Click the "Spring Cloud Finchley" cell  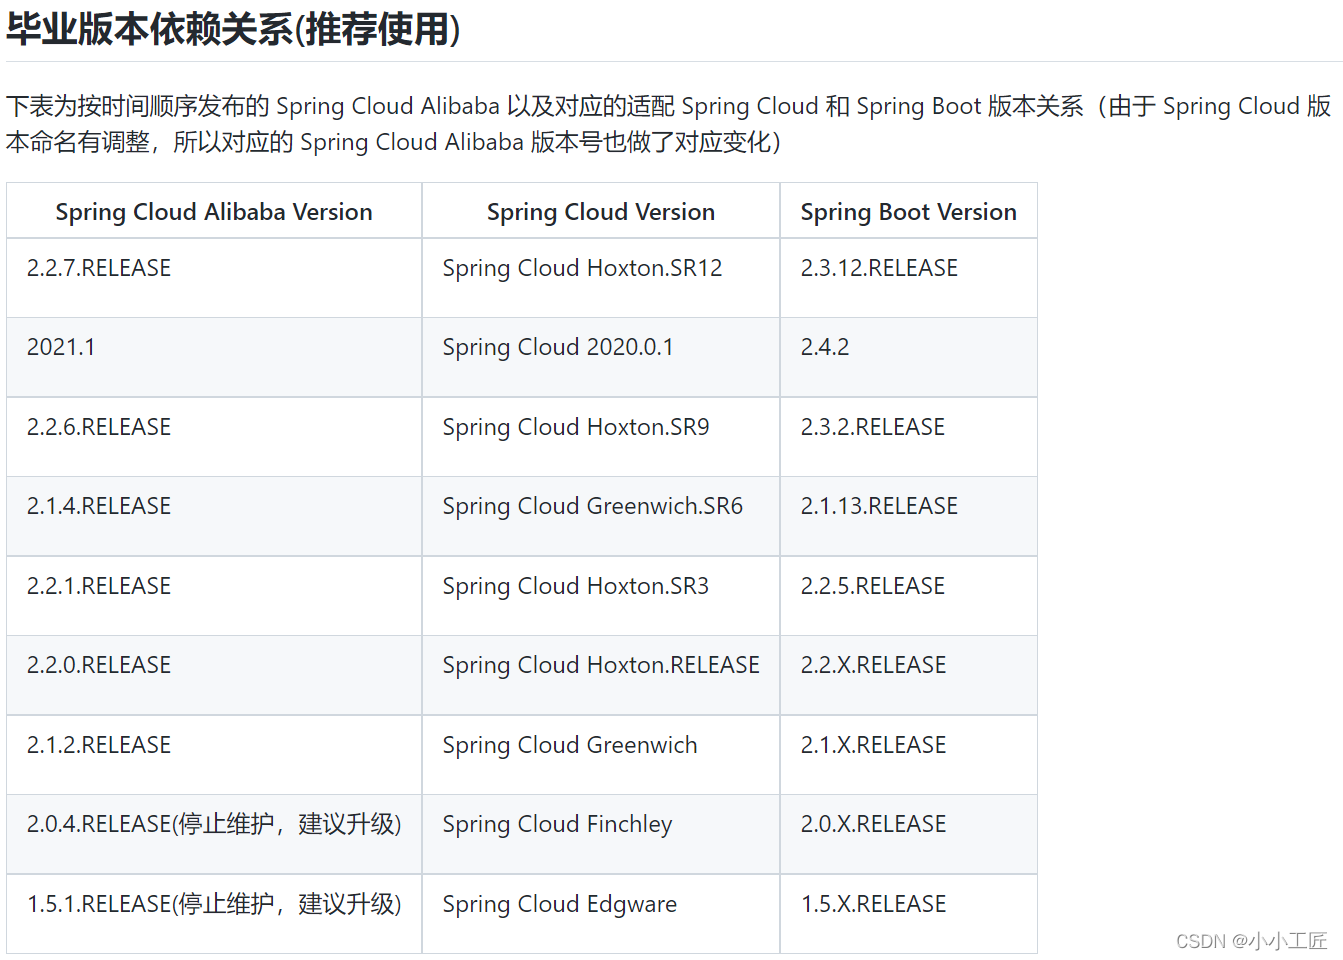601,834
